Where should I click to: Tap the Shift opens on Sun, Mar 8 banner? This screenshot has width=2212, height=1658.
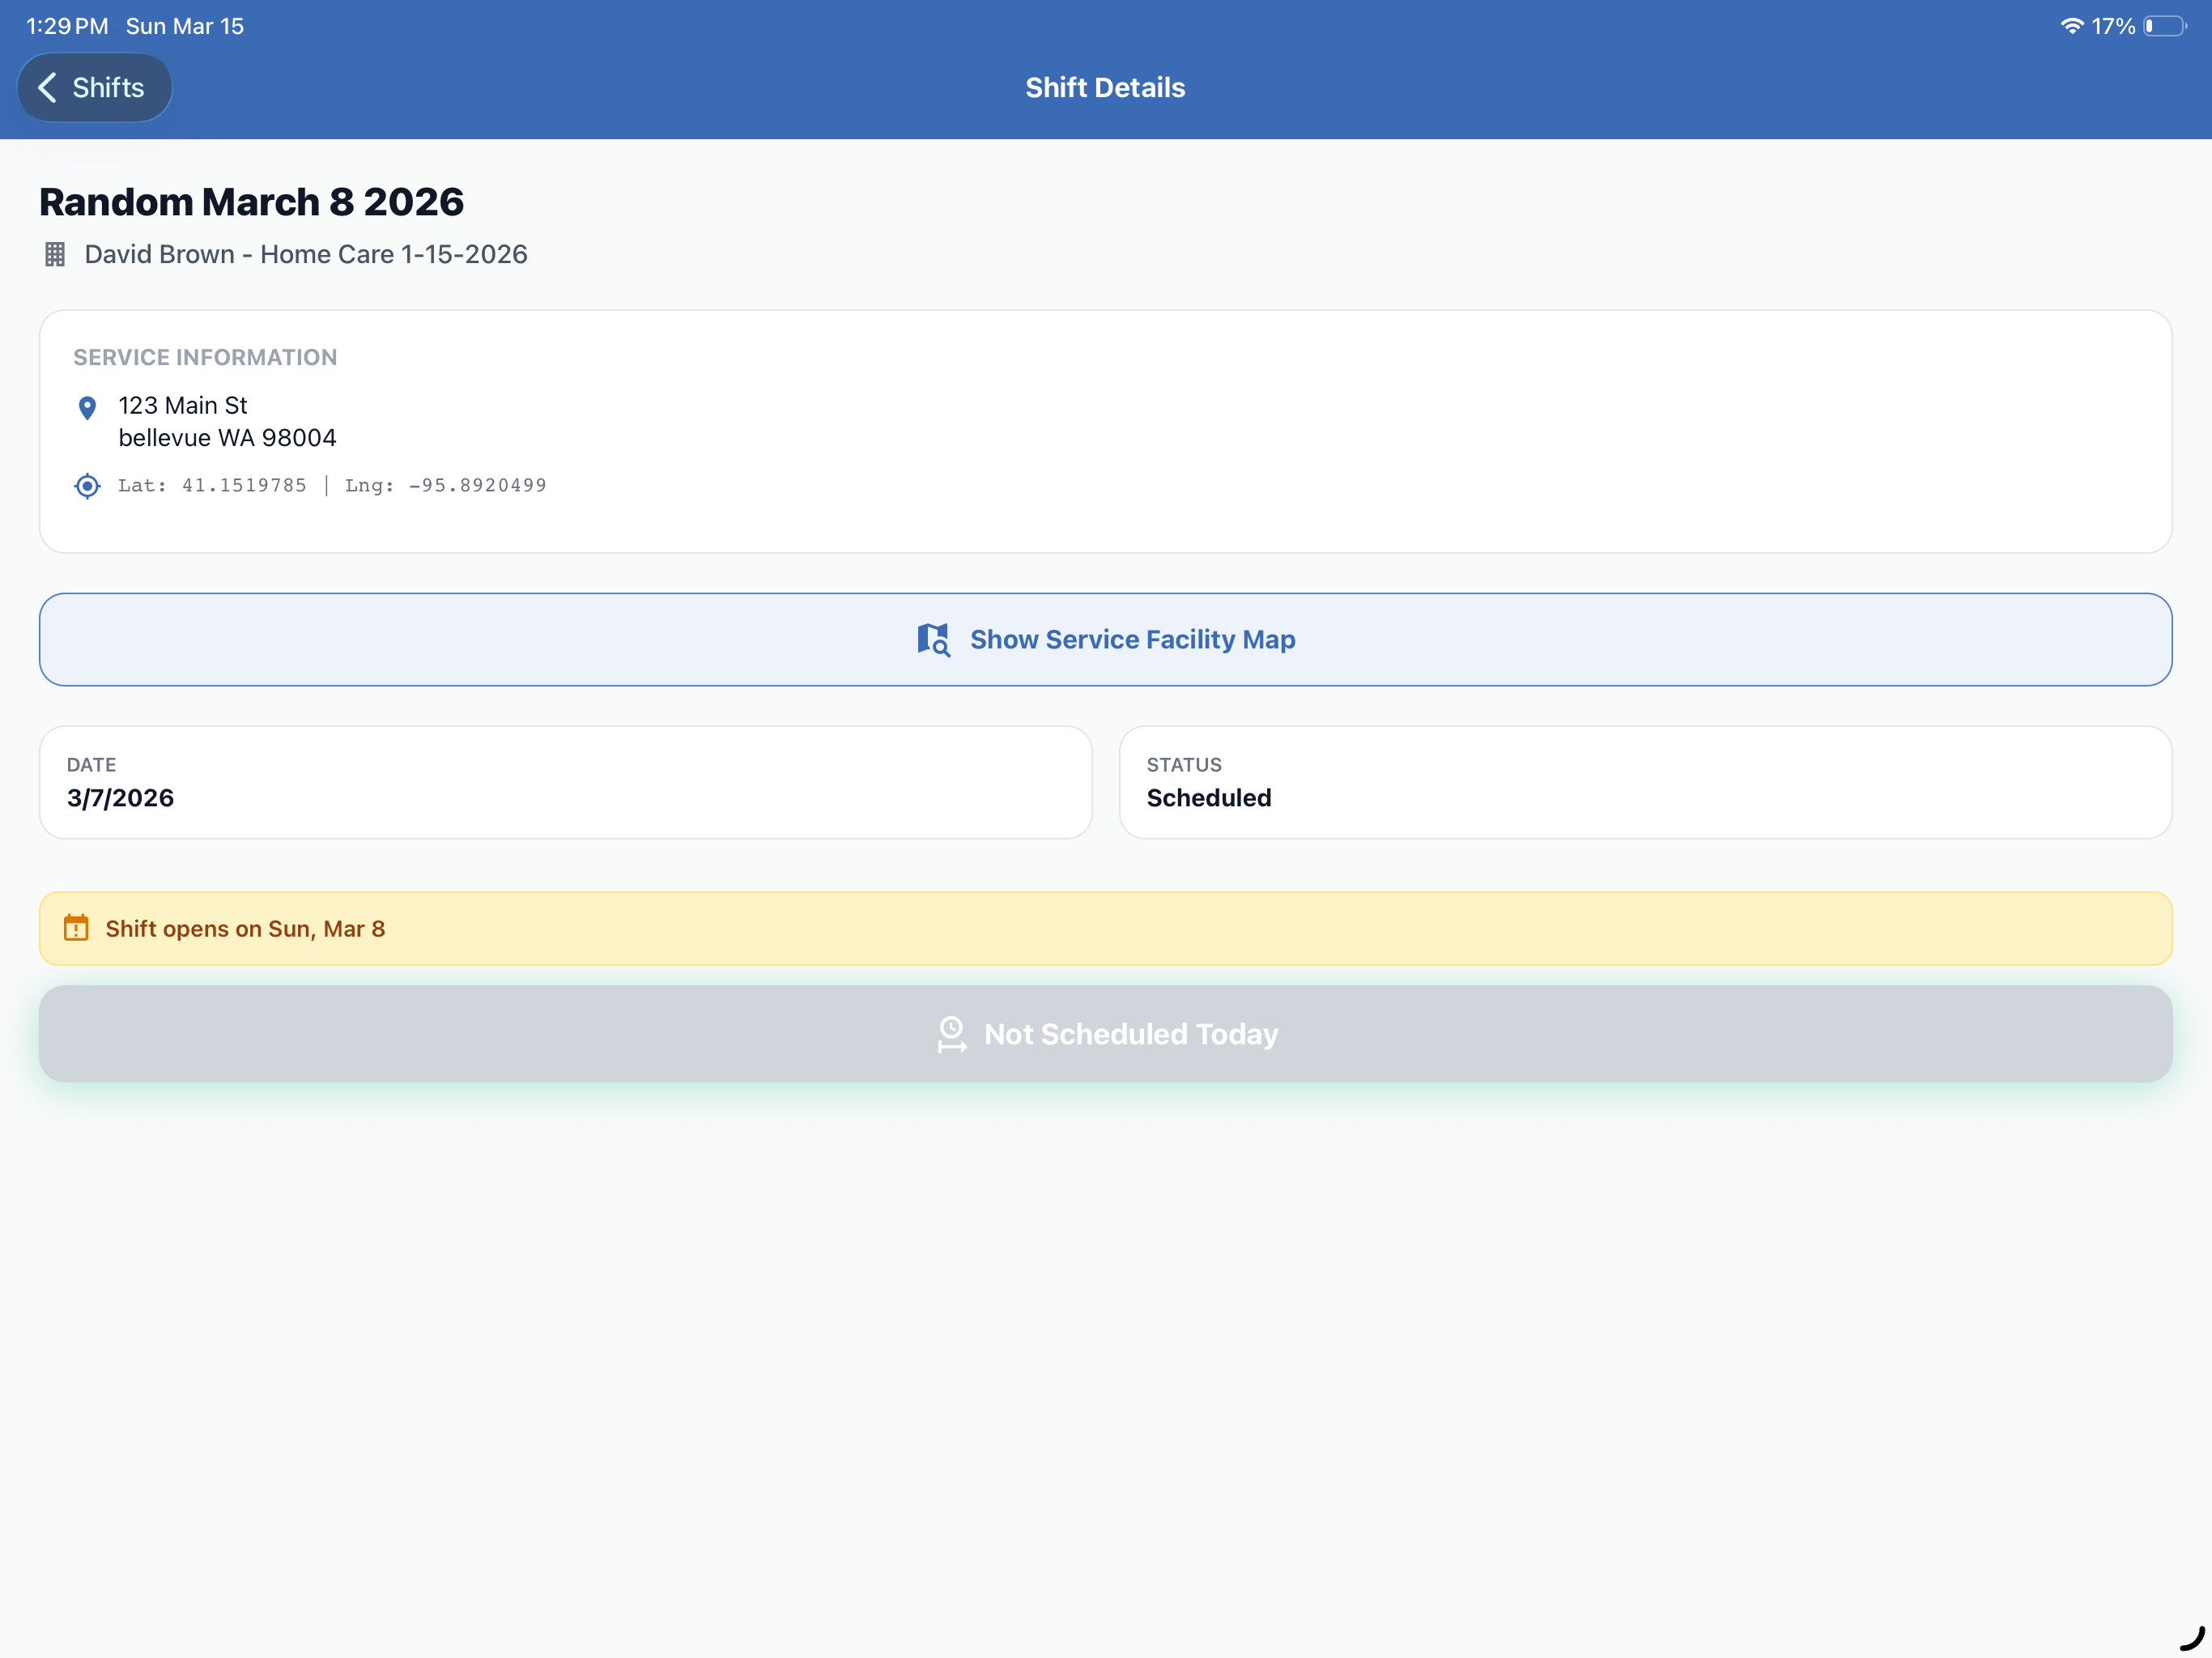point(1105,928)
